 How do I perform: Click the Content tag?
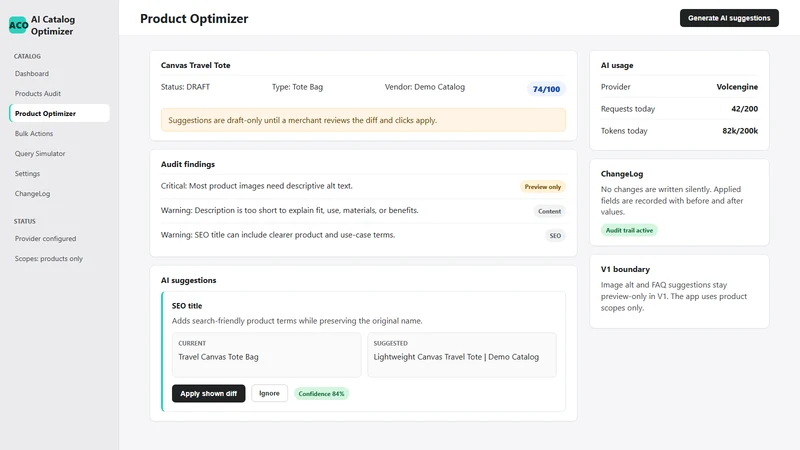click(x=549, y=211)
